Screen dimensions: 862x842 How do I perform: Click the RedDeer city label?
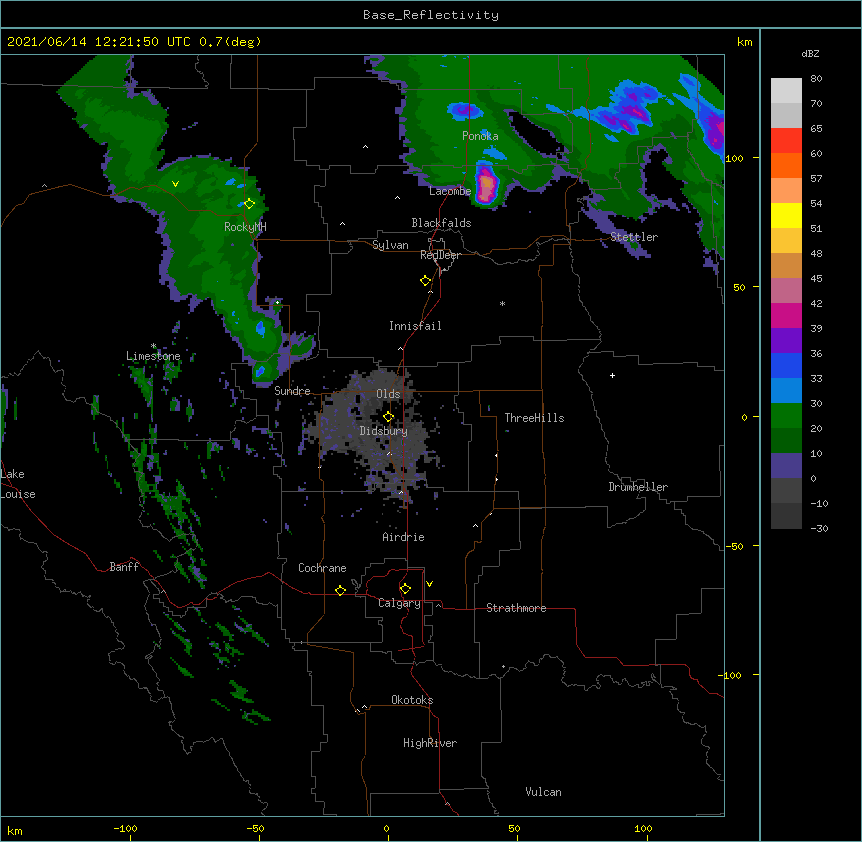[440, 255]
